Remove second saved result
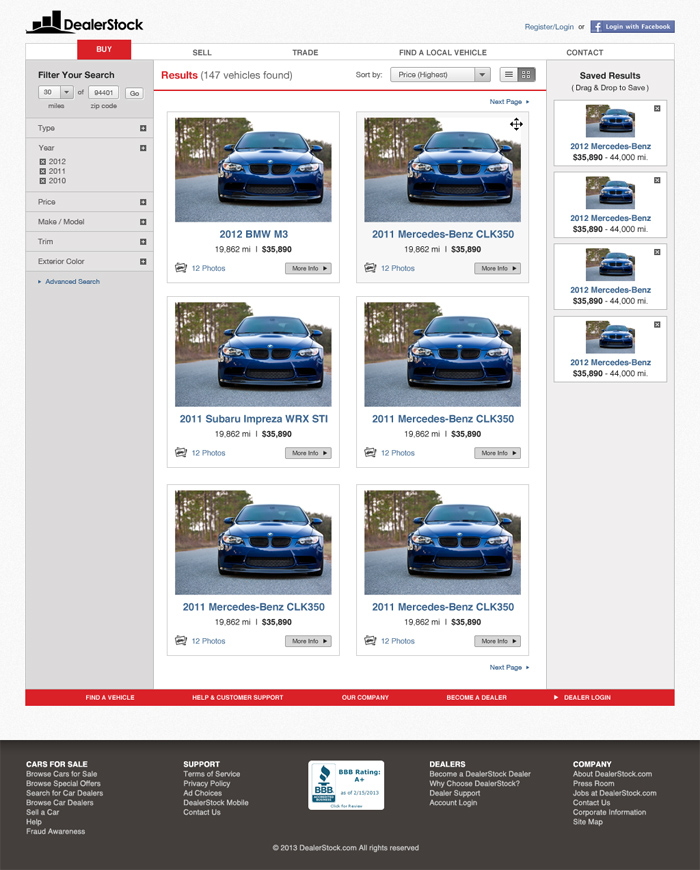This screenshot has height=870, width=700. (x=657, y=180)
